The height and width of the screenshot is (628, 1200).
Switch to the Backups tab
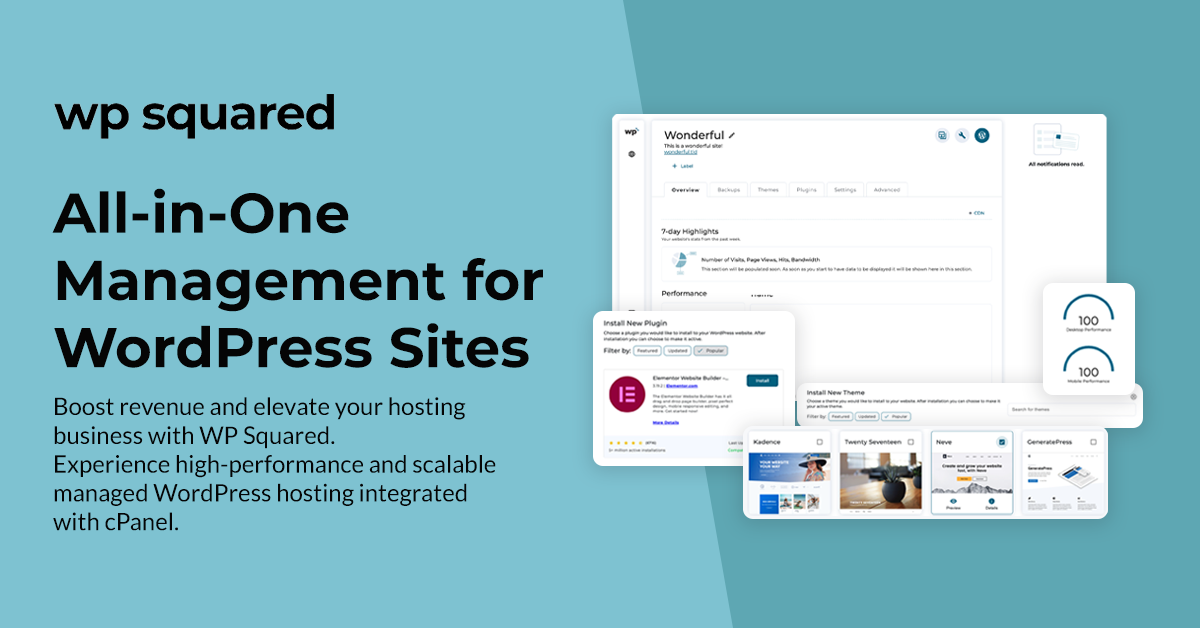pyautogui.click(x=729, y=189)
